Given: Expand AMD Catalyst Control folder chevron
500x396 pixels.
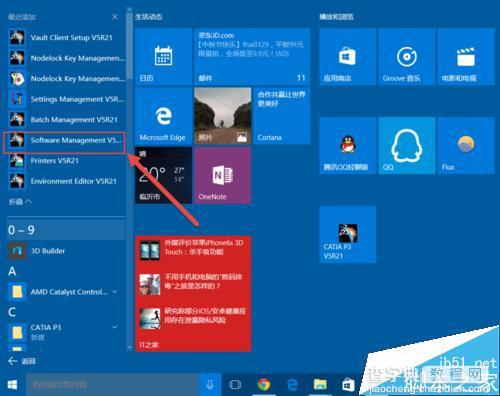Looking at the screenshot, I should (115, 292).
